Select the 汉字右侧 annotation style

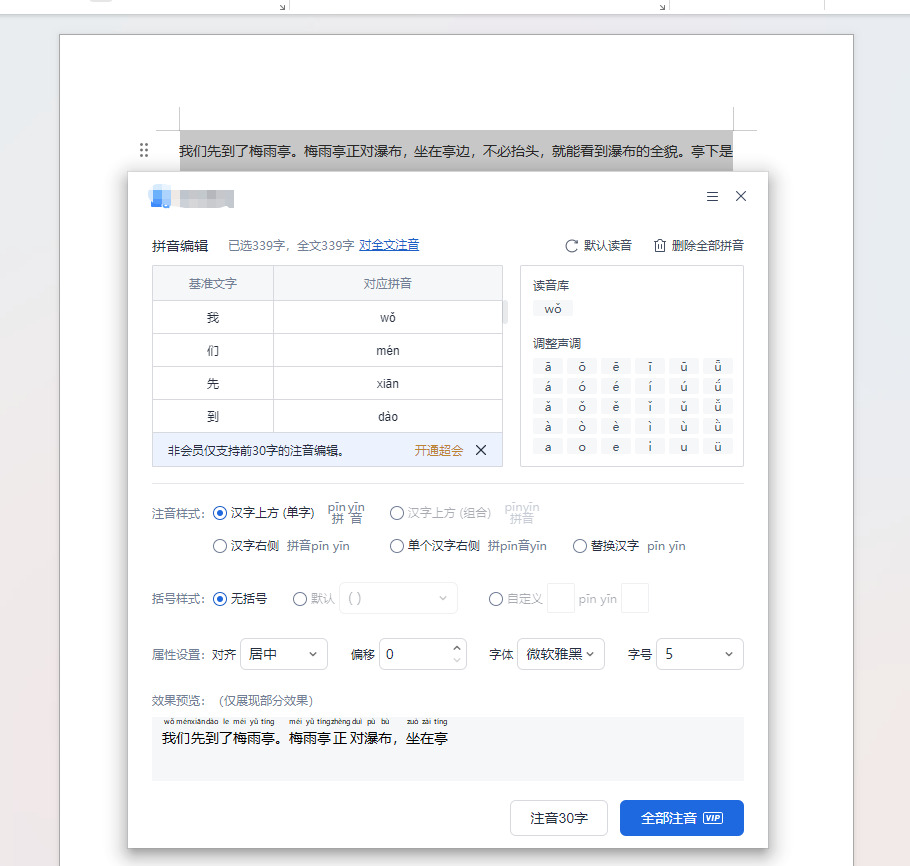pyautogui.click(x=220, y=546)
